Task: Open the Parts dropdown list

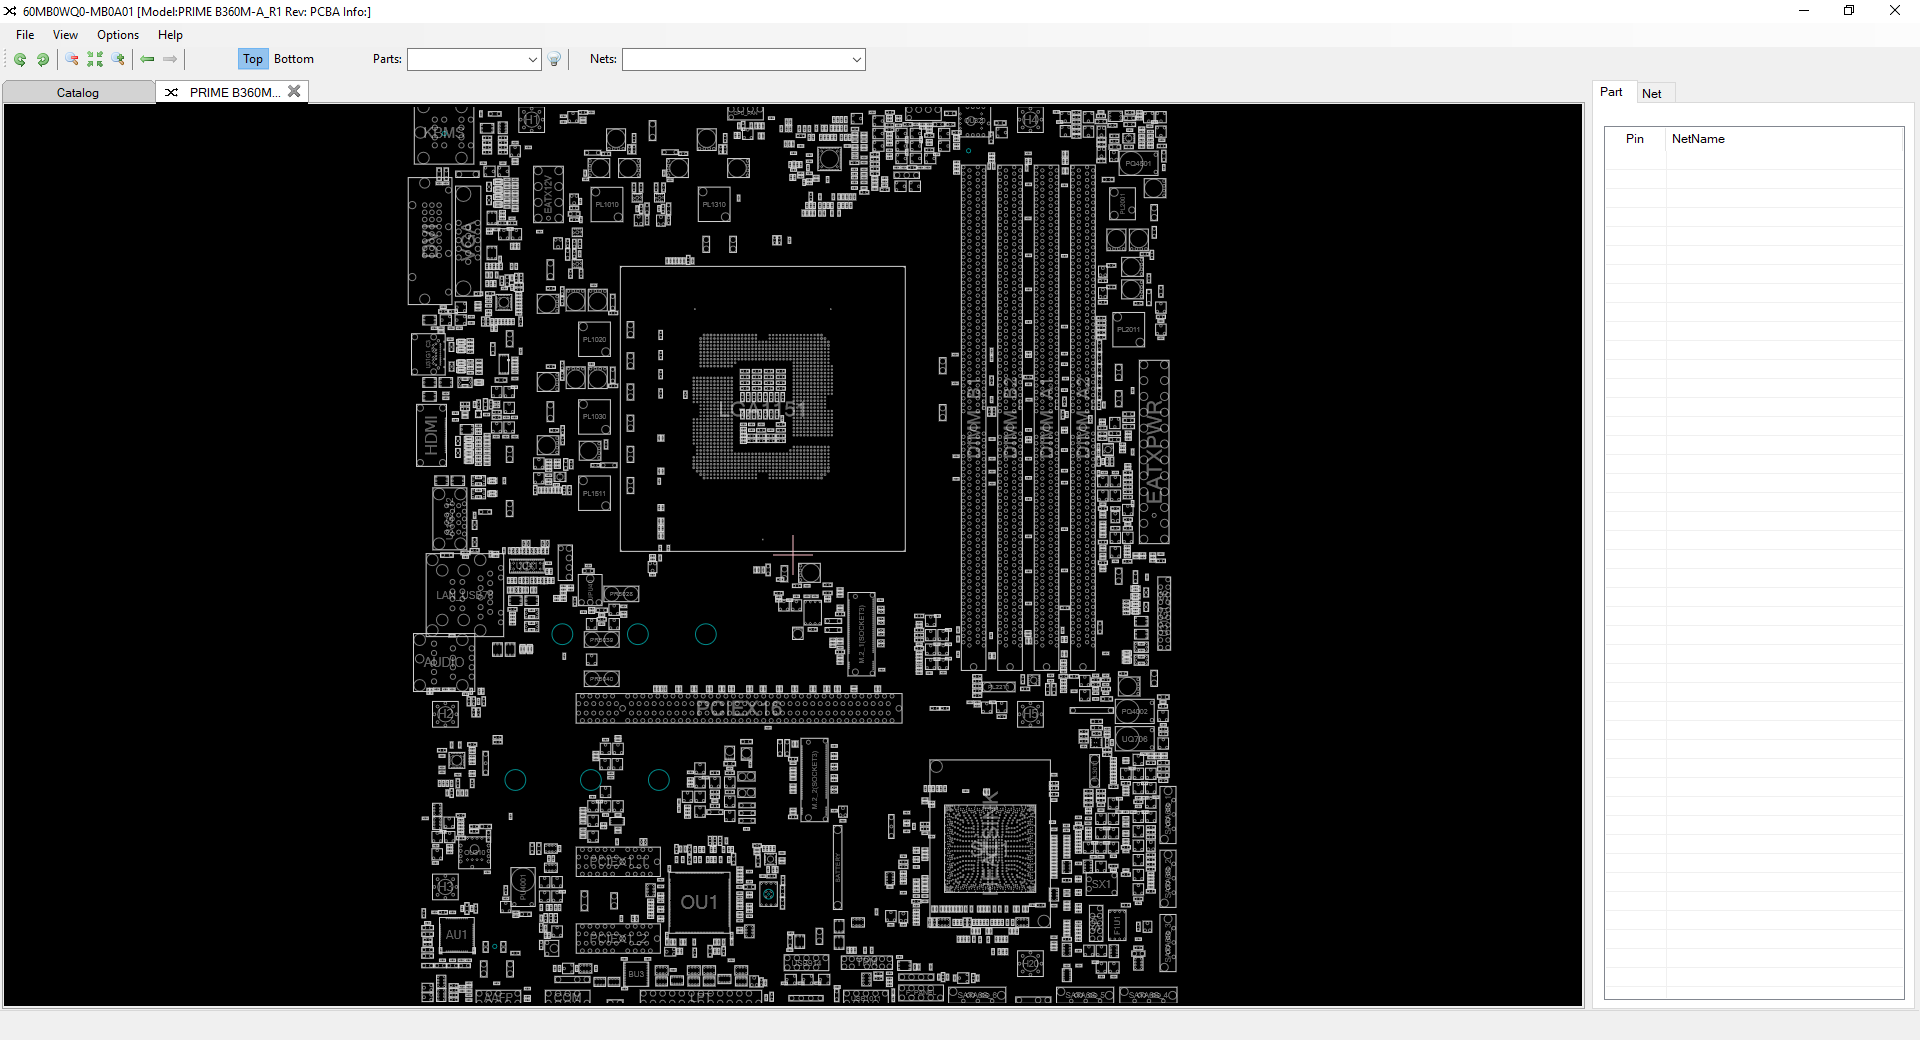Action: click(x=532, y=59)
